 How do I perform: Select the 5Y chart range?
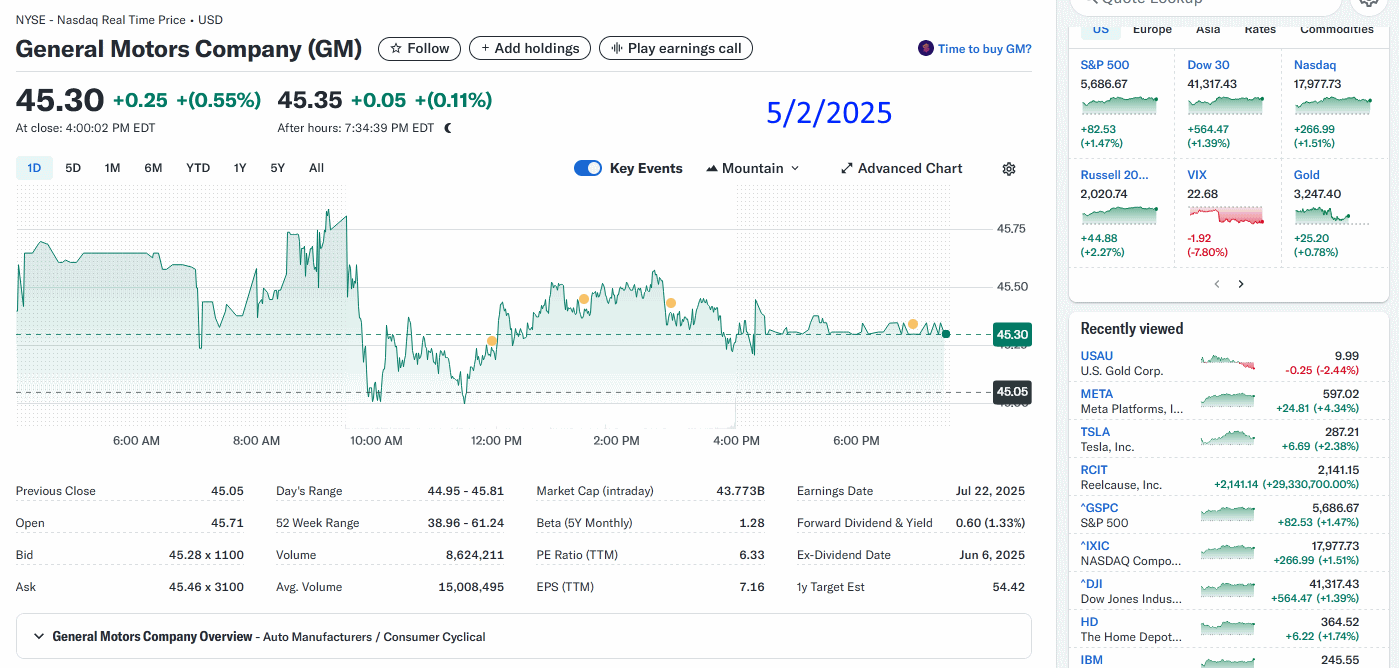click(278, 168)
